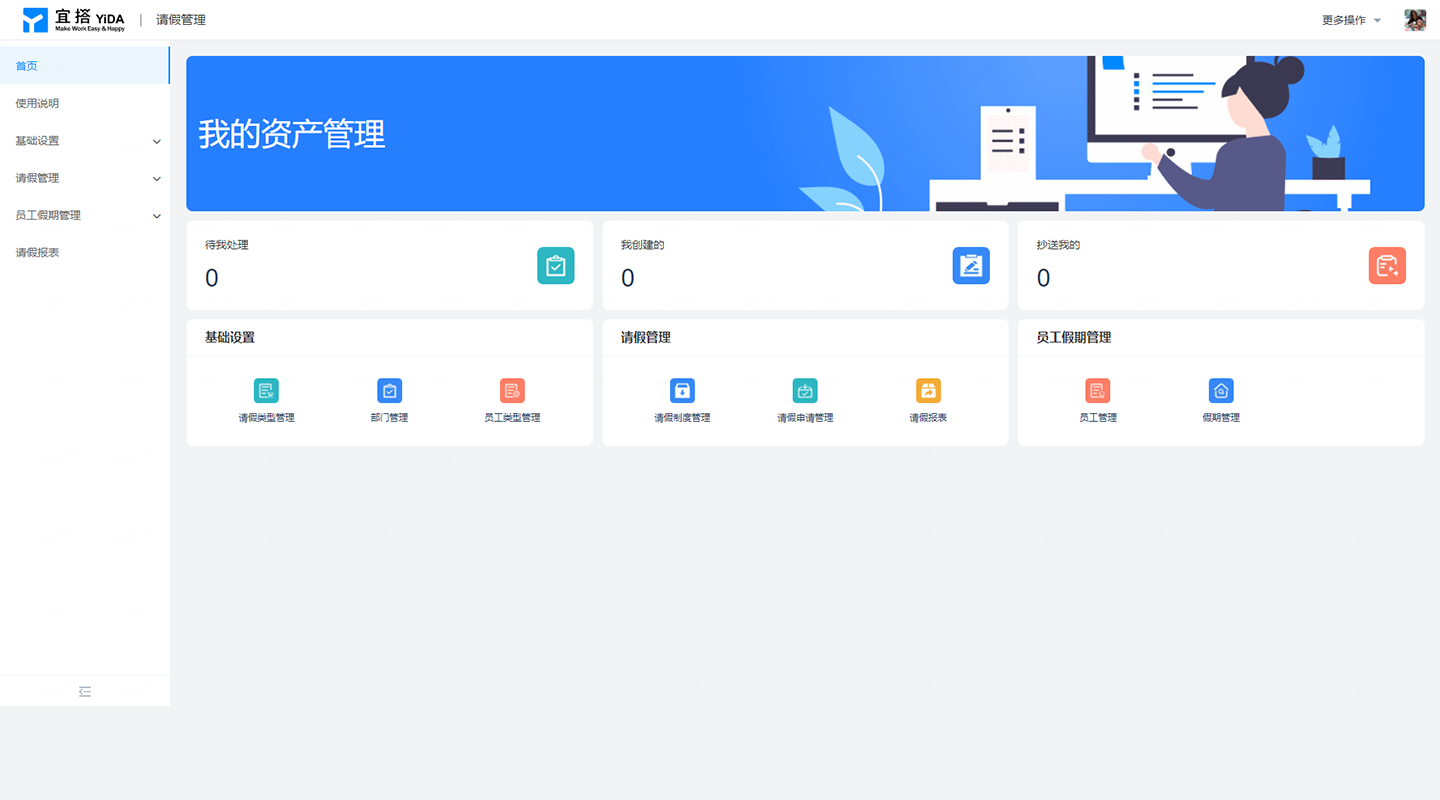Click the 待我处理 card title
1440x800 pixels.
pos(227,245)
